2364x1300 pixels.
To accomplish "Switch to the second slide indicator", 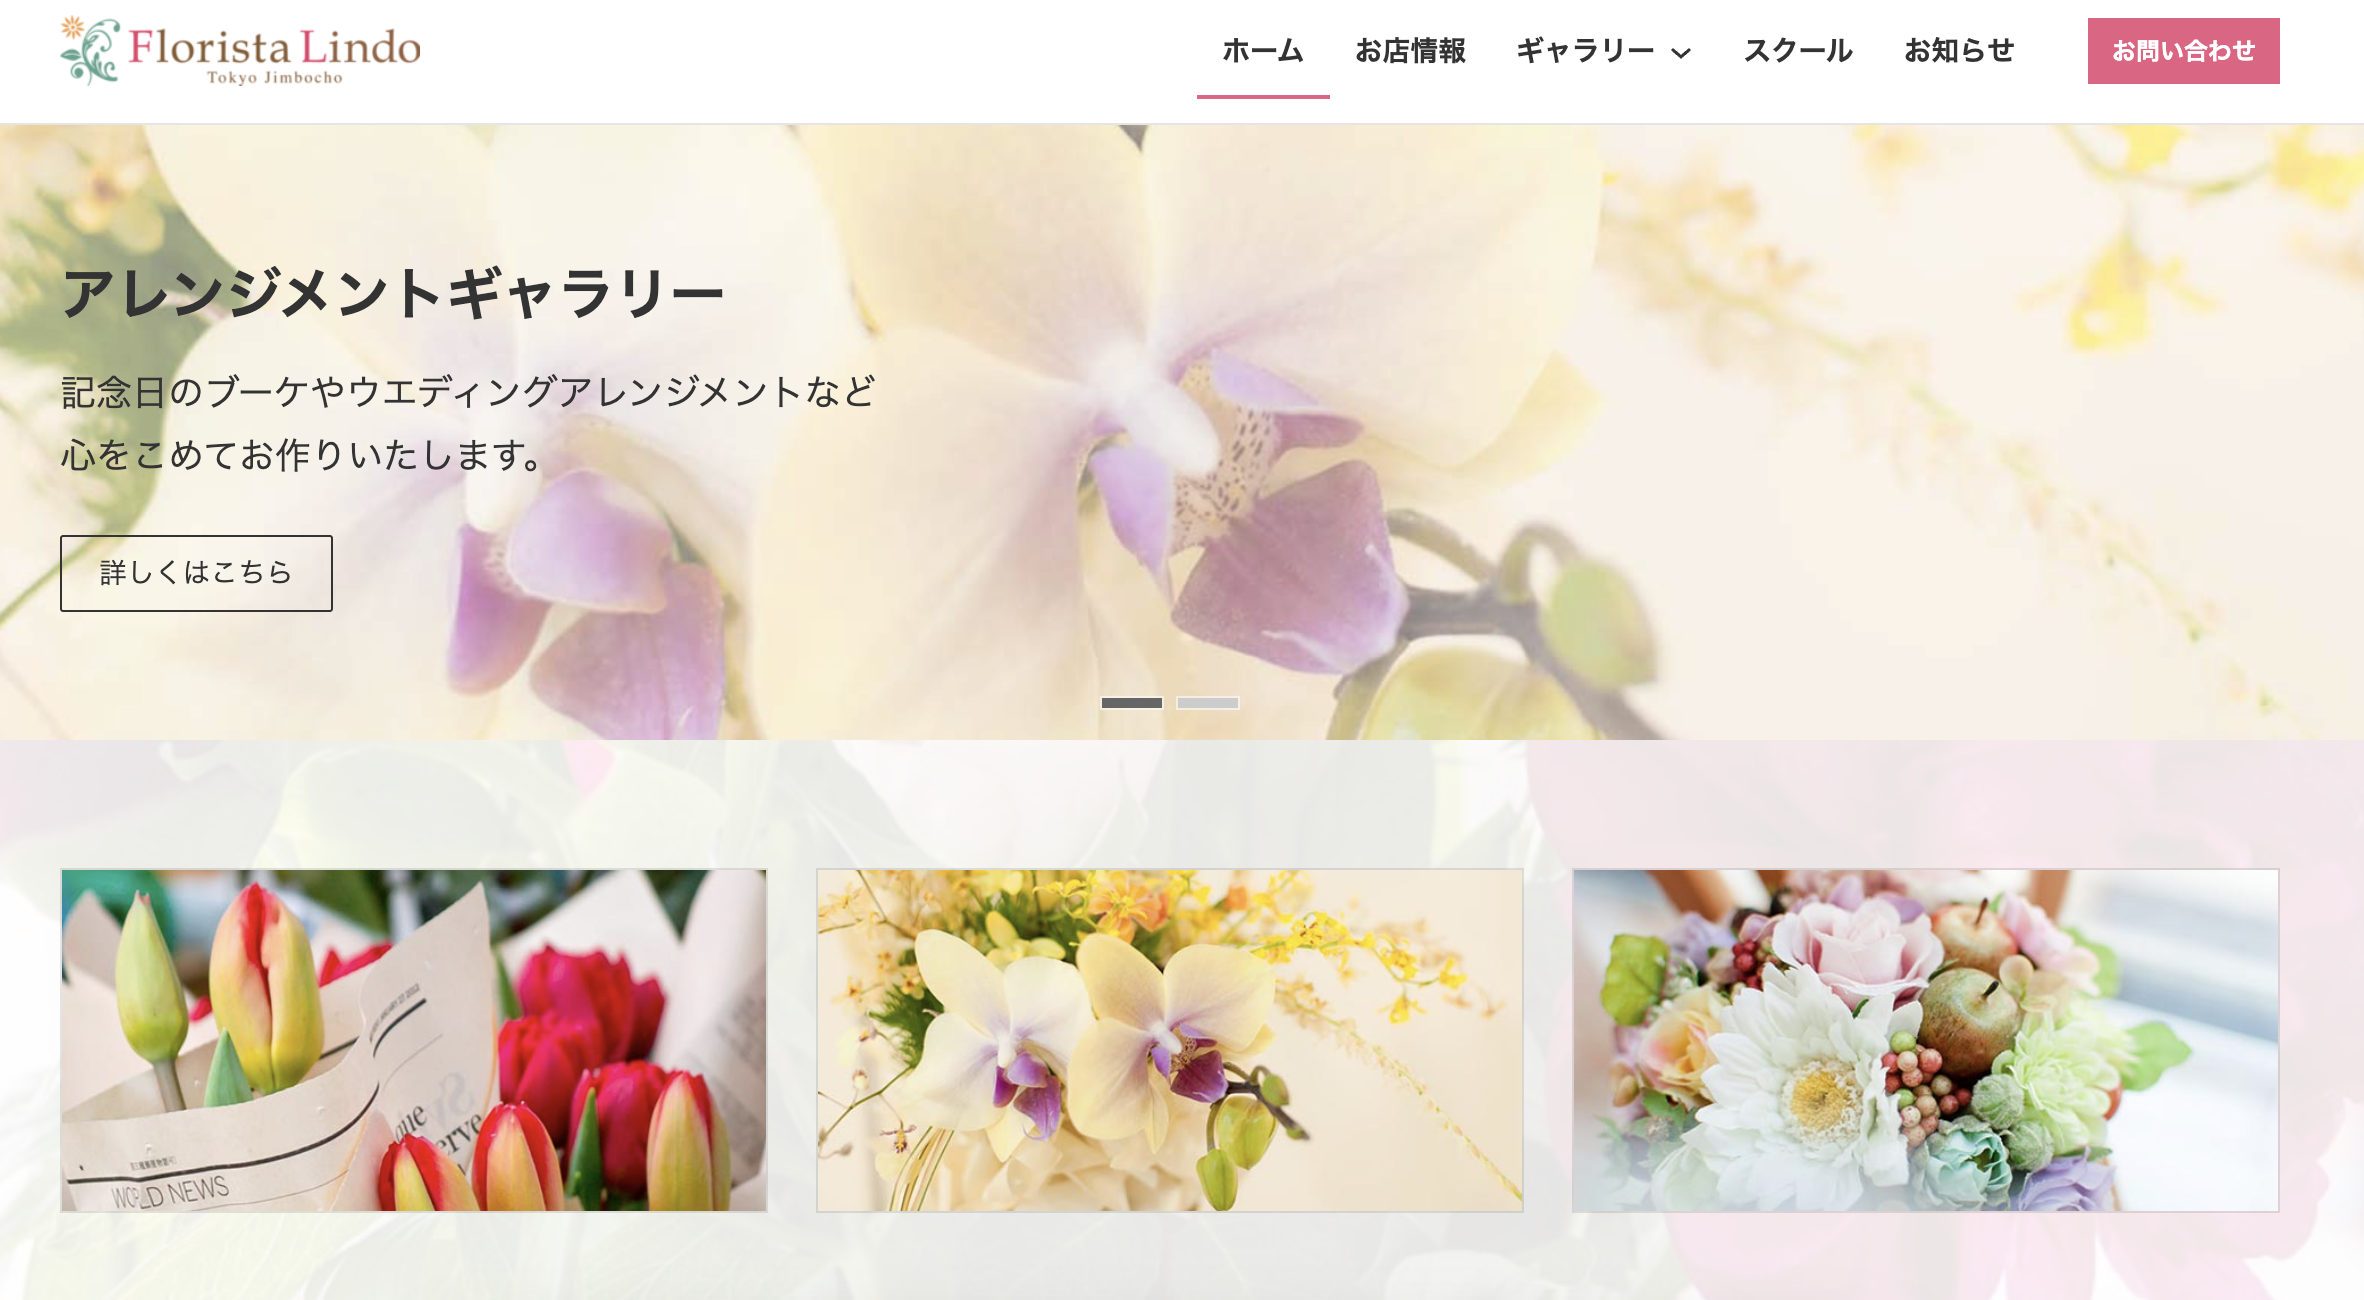I will click(x=1208, y=703).
